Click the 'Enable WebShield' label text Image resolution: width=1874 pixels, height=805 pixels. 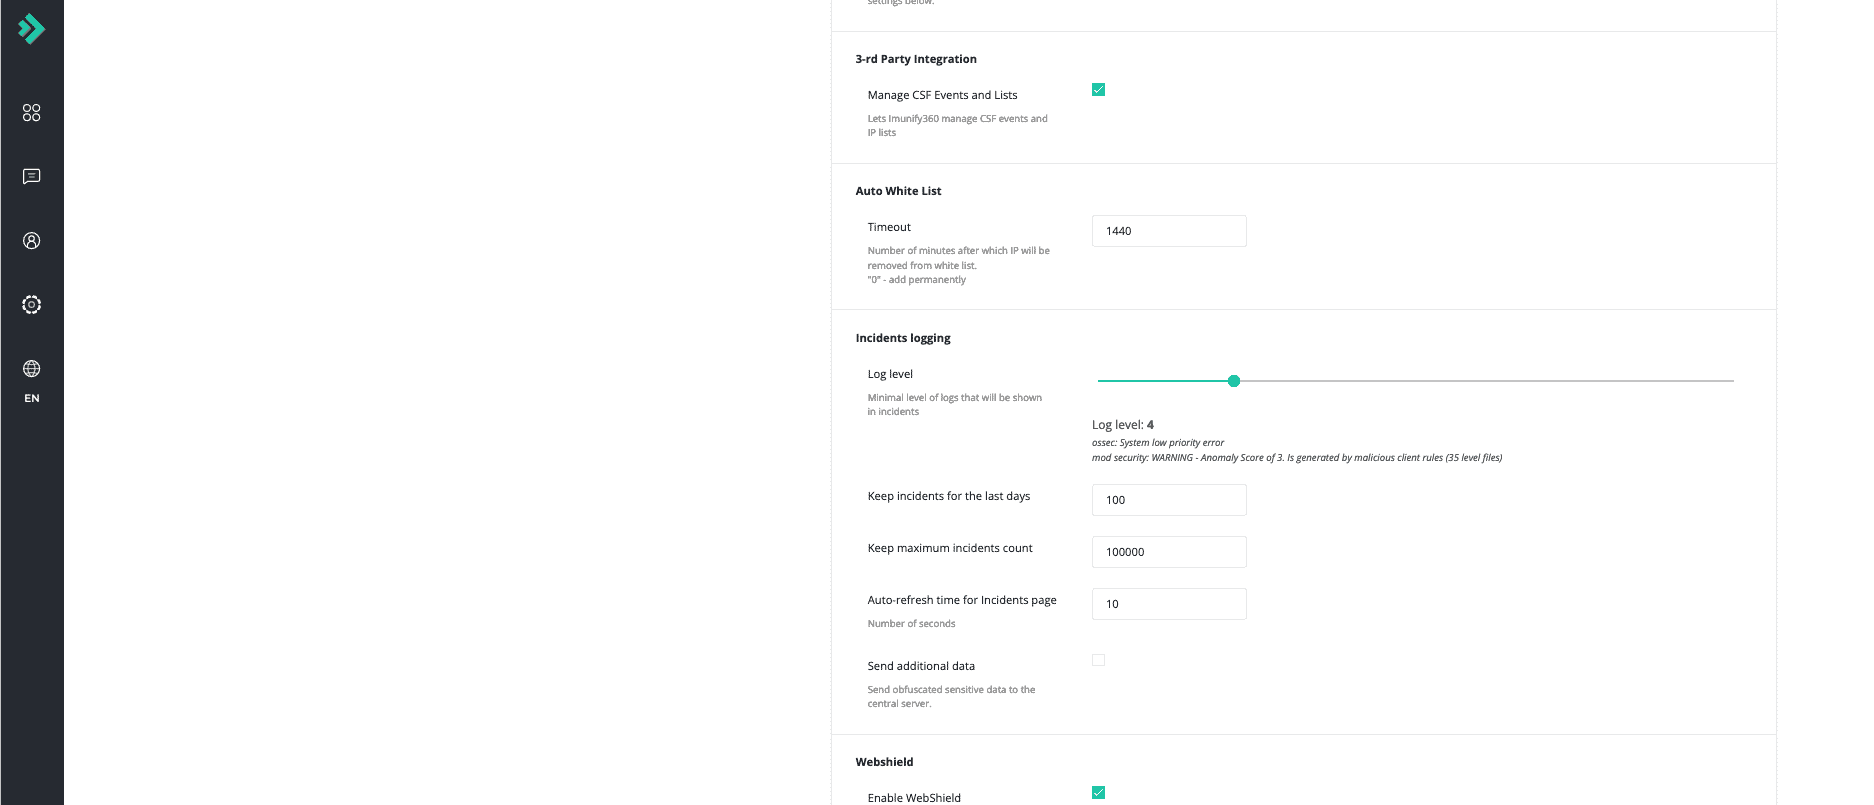914,798
